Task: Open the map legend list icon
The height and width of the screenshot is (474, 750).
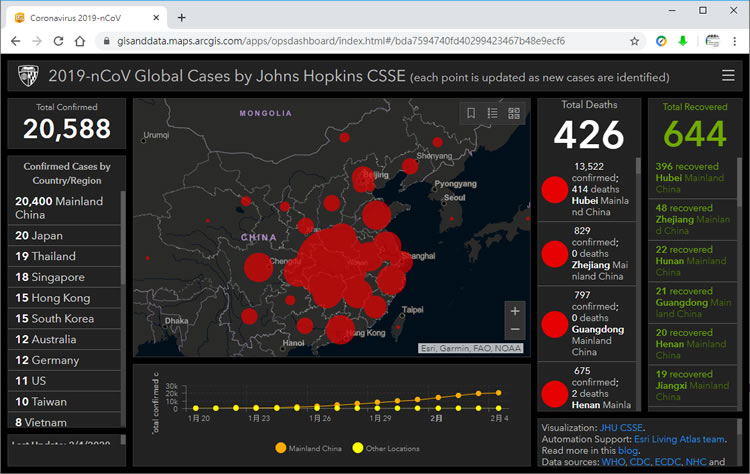Action: coord(492,113)
